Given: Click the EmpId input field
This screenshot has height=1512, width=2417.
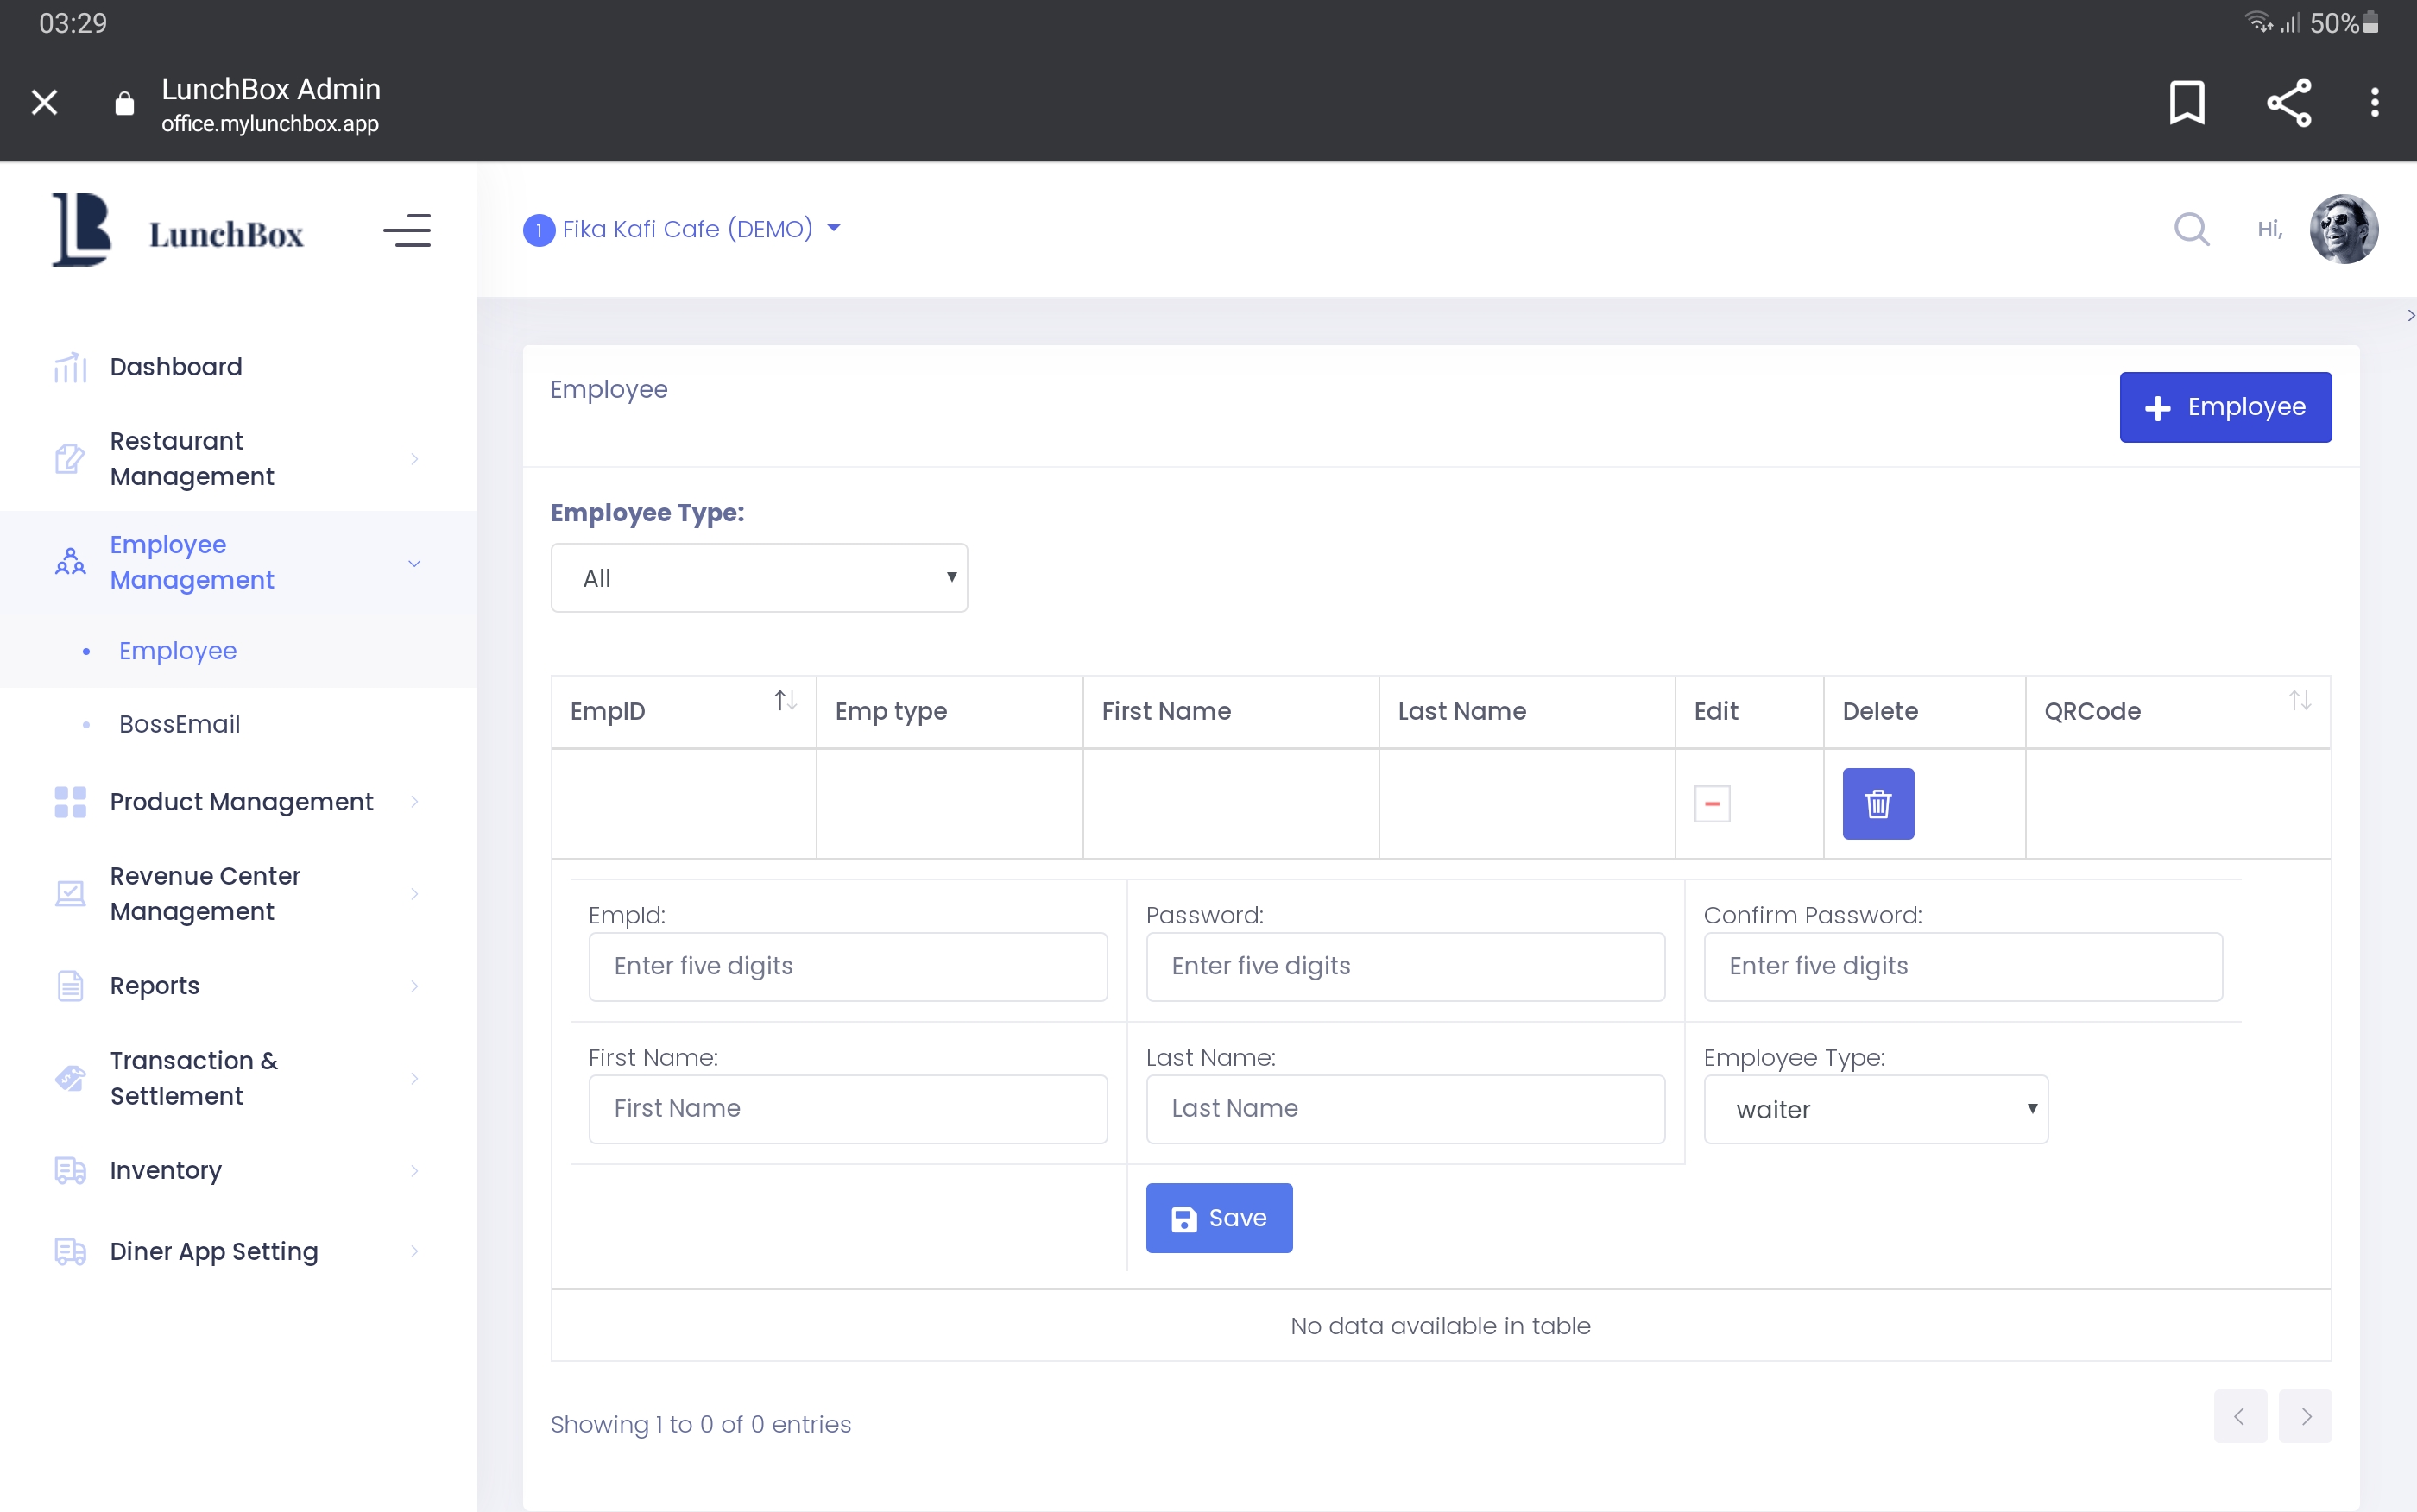Looking at the screenshot, I should 847,966.
